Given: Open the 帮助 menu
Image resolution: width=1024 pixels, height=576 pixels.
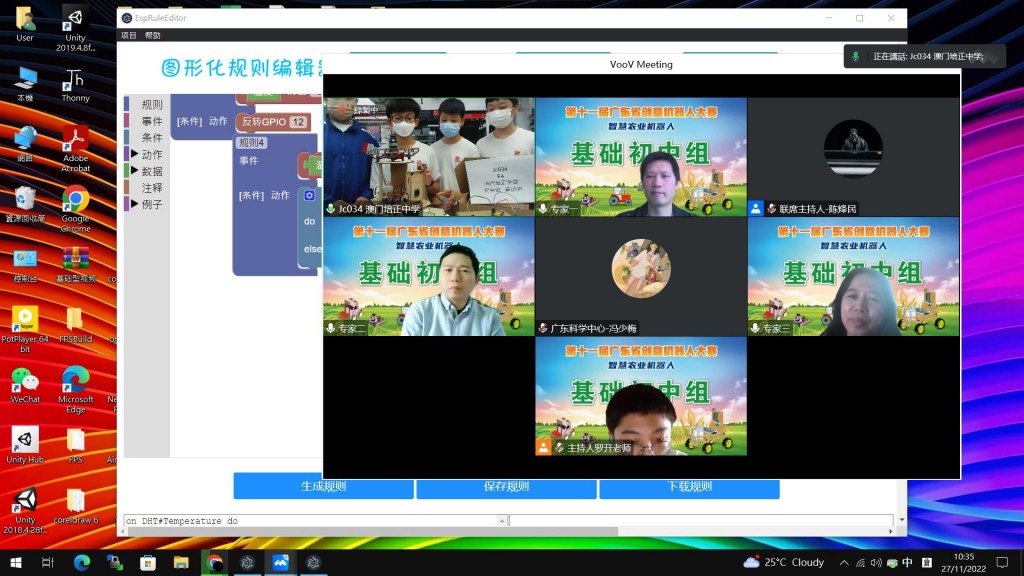Looking at the screenshot, I should click(x=152, y=35).
